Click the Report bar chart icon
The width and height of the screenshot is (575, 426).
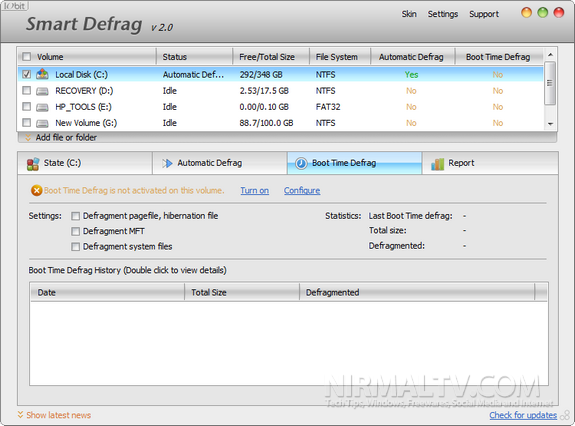click(x=437, y=164)
